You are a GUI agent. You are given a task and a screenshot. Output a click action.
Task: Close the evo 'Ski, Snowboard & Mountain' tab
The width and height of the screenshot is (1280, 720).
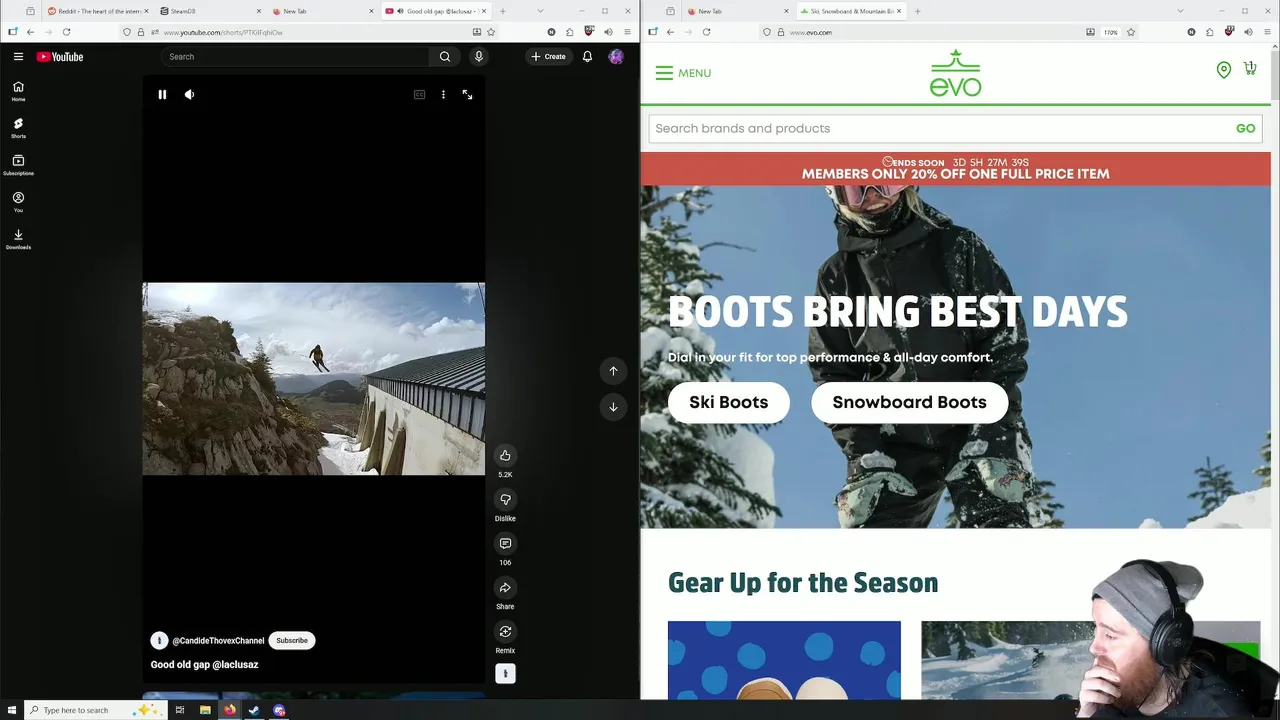coord(899,11)
